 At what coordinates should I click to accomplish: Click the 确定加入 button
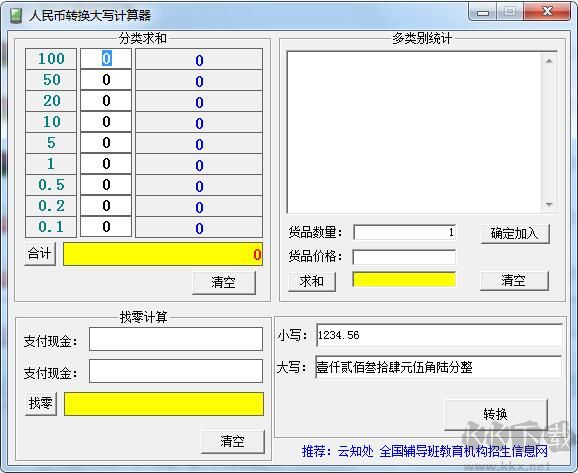click(x=515, y=233)
